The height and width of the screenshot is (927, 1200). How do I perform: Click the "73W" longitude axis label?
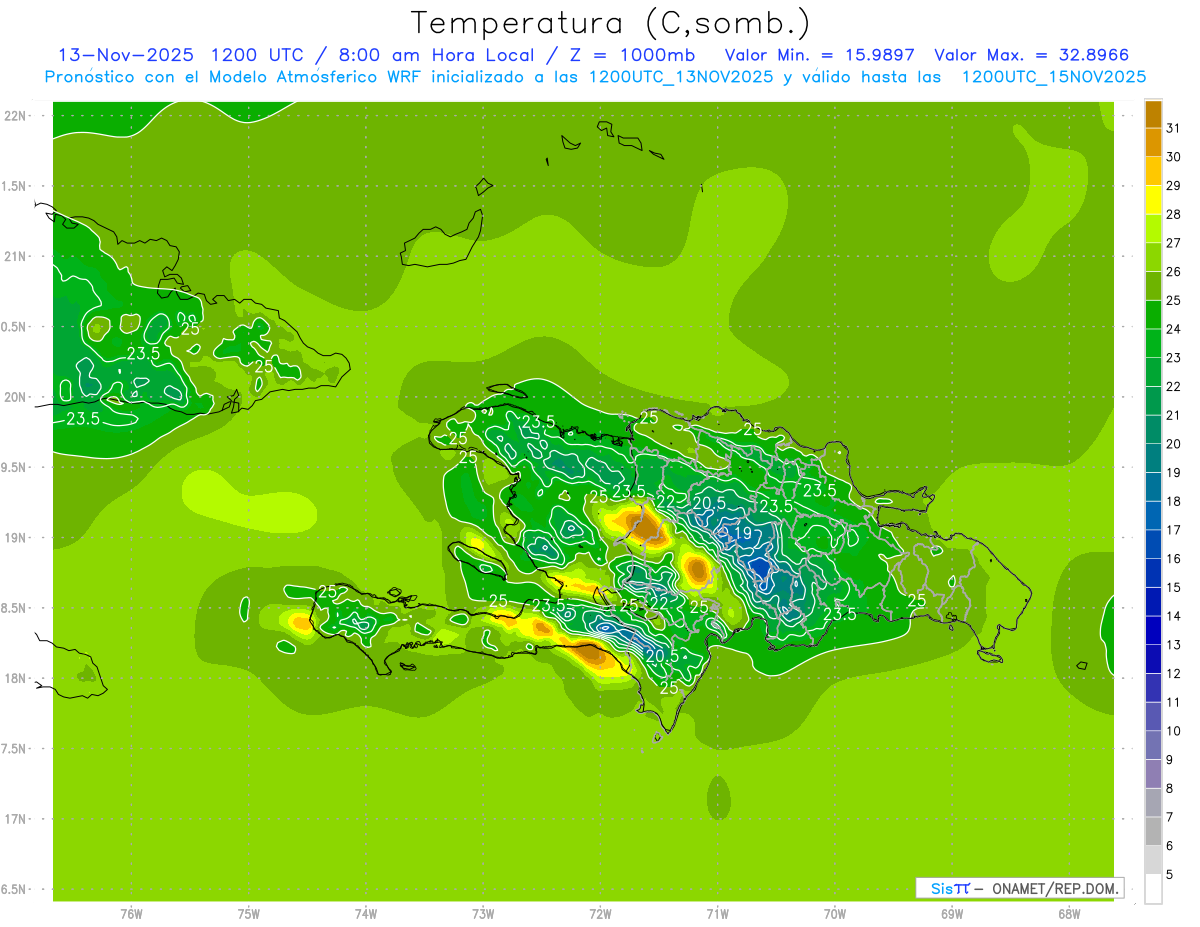(483, 914)
